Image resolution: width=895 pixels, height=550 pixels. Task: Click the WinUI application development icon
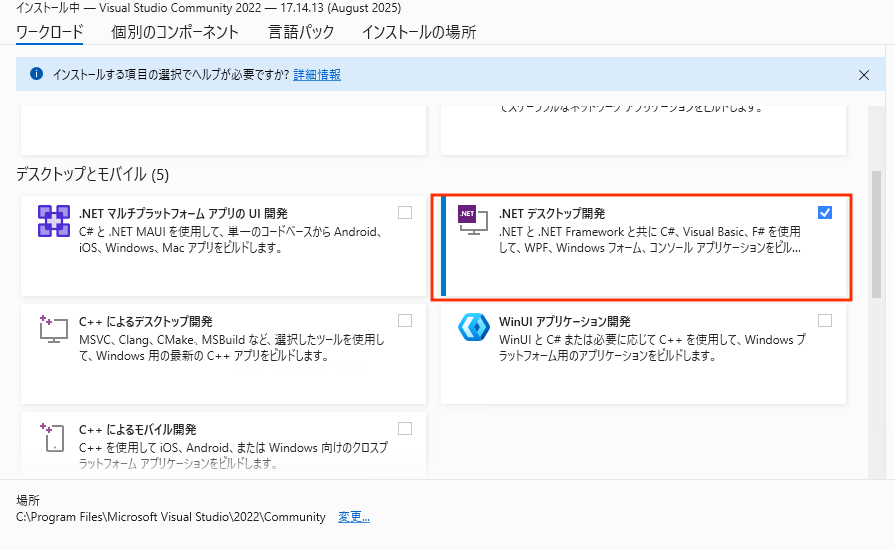pos(473,329)
